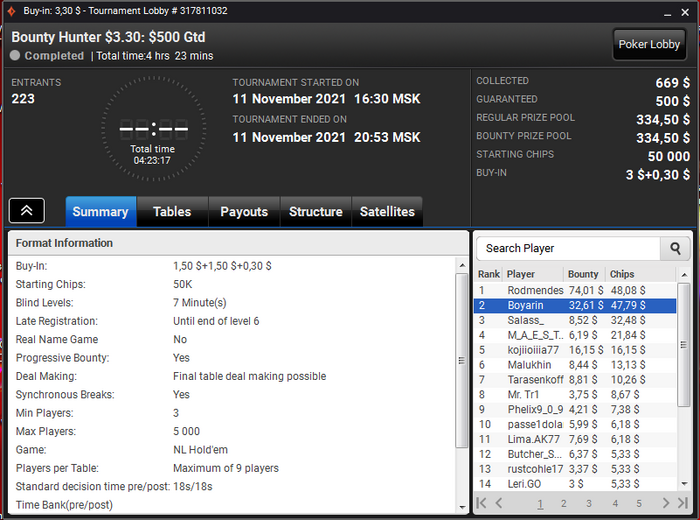Select player rustcohle17 row

(575, 469)
